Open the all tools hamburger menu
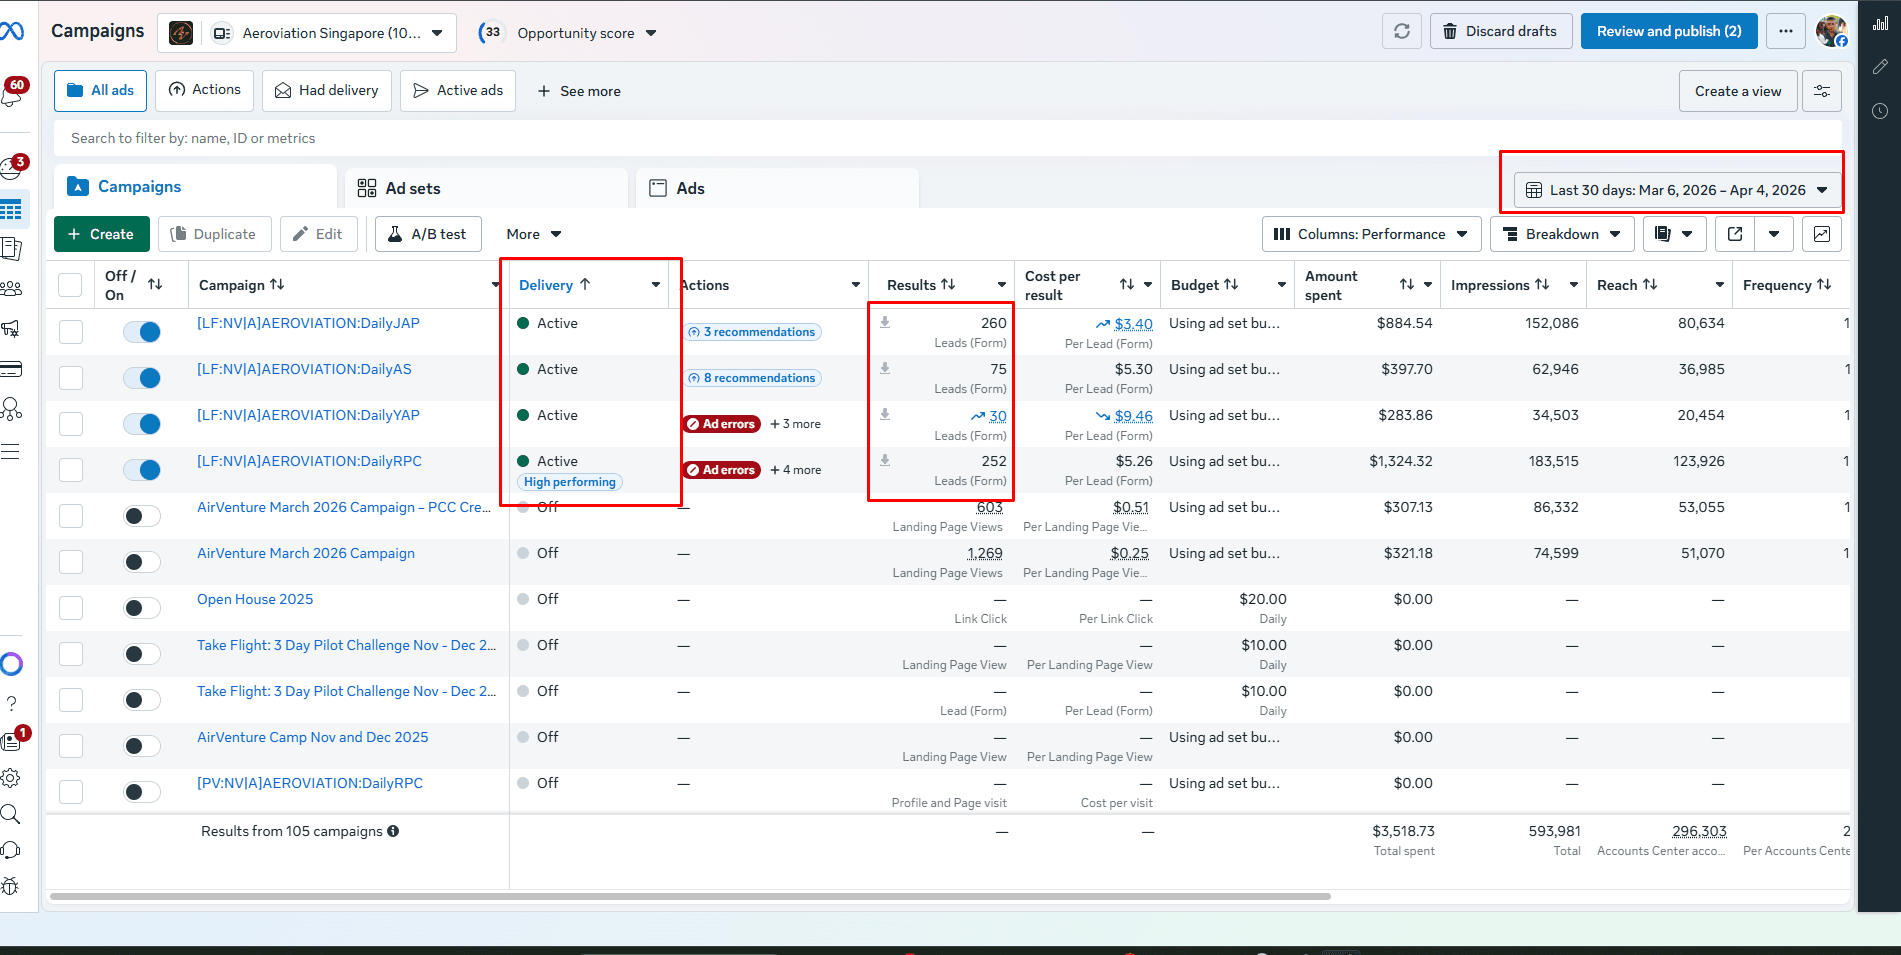The image size is (1901, 955). pyautogui.click(x=11, y=451)
